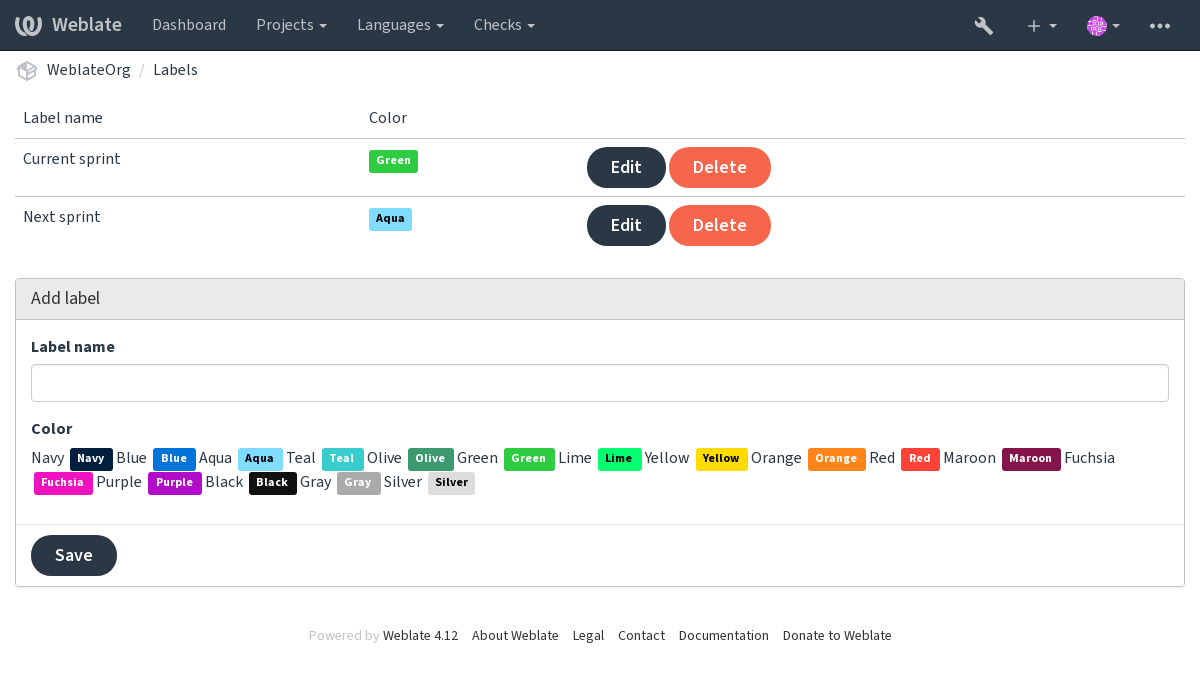Open the ellipsis more options menu

(1160, 26)
